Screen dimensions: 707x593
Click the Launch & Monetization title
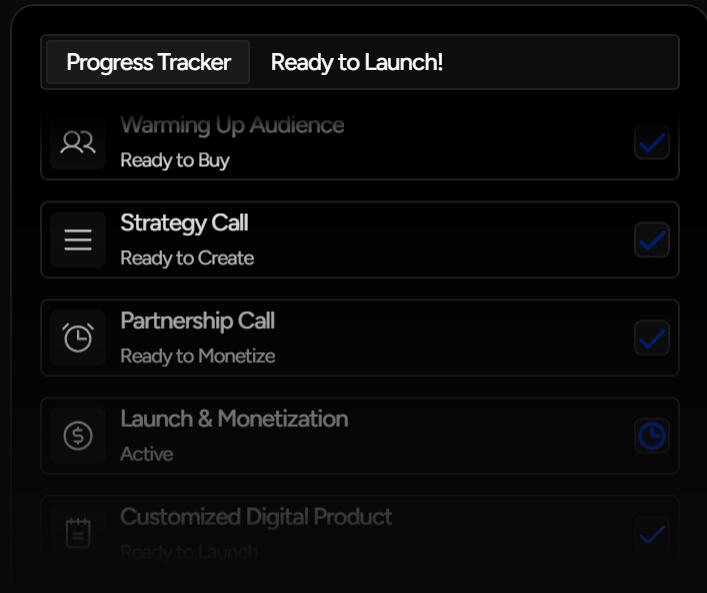(234, 419)
